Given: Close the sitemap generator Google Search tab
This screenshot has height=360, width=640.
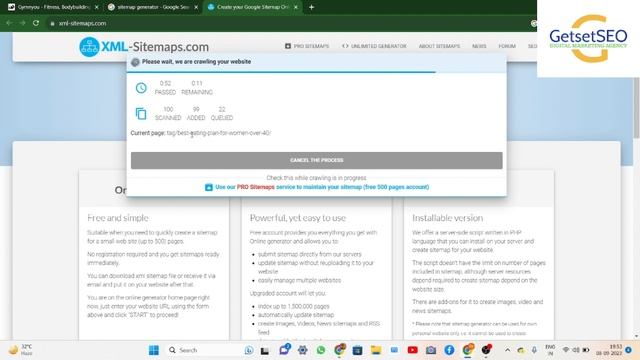Looking at the screenshot, I should (x=196, y=7).
